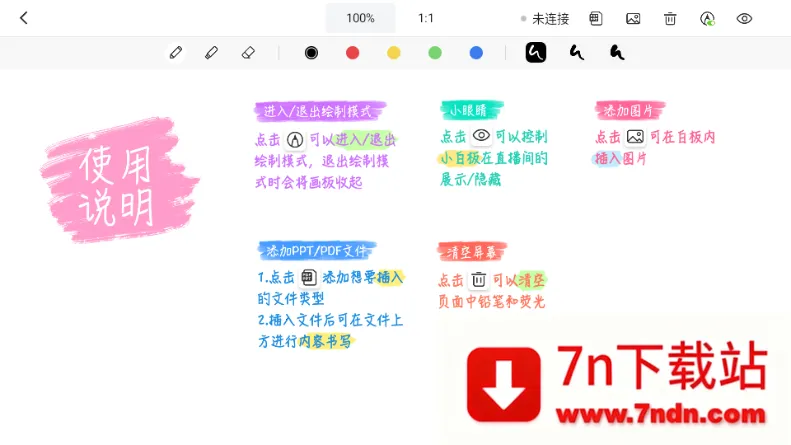Select the highlighter pen tool
The image size is (791, 445).
(x=211, y=52)
